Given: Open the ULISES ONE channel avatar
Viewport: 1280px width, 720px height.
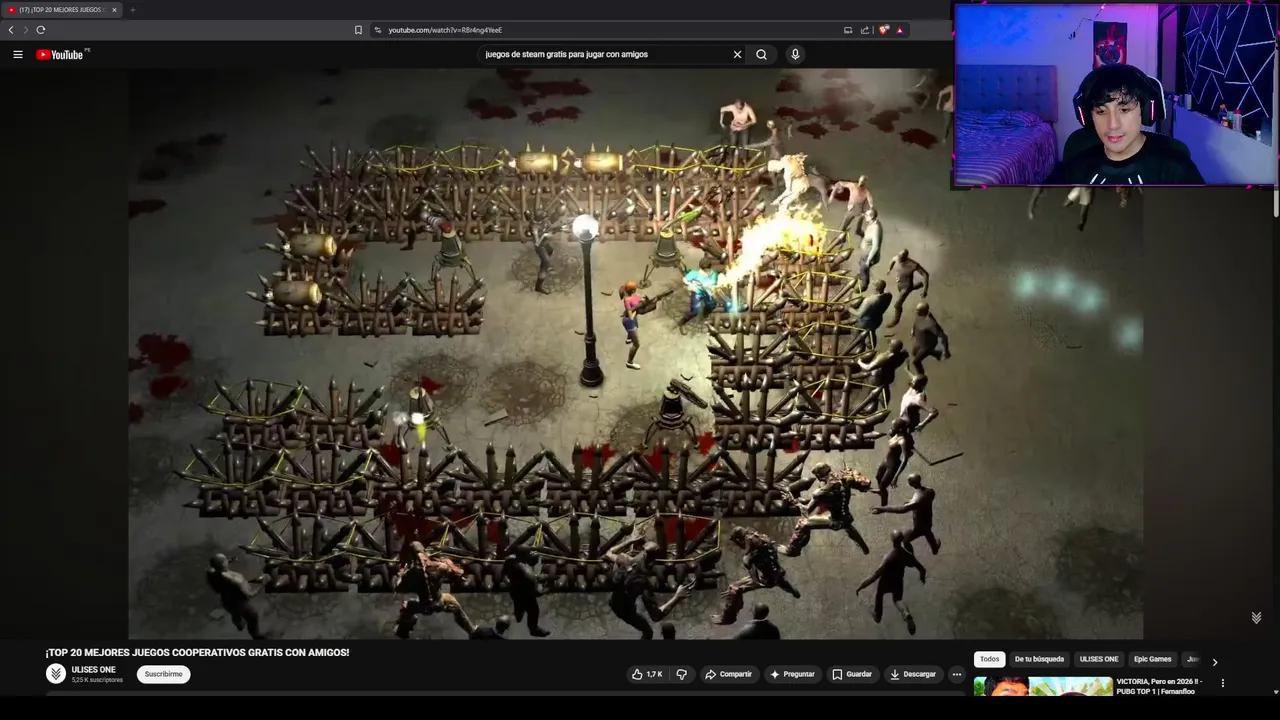Looking at the screenshot, I should coord(56,674).
